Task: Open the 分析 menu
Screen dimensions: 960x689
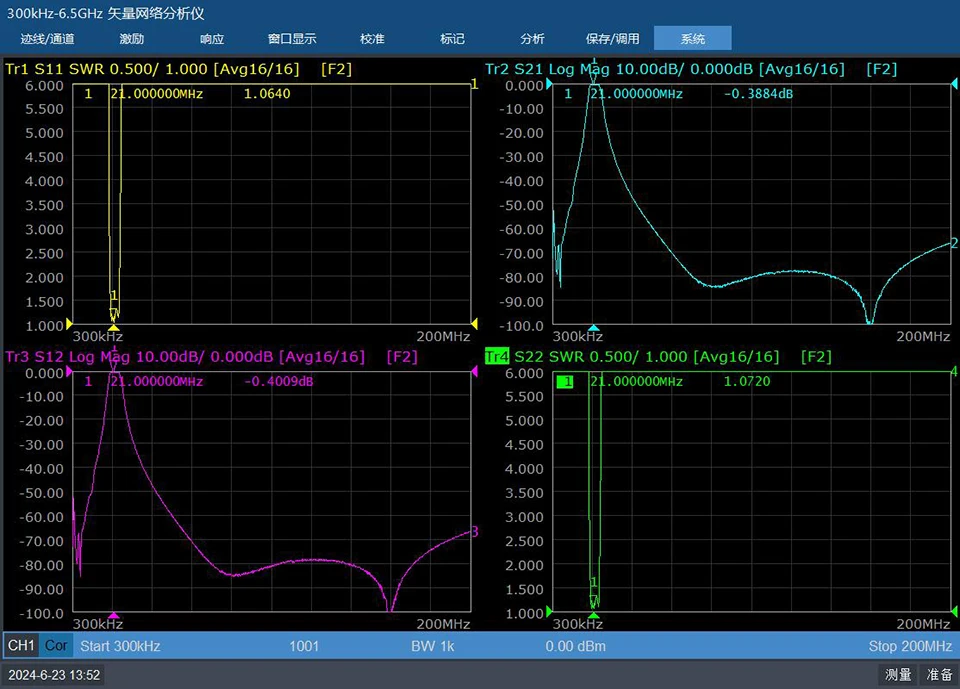Action: pos(532,39)
